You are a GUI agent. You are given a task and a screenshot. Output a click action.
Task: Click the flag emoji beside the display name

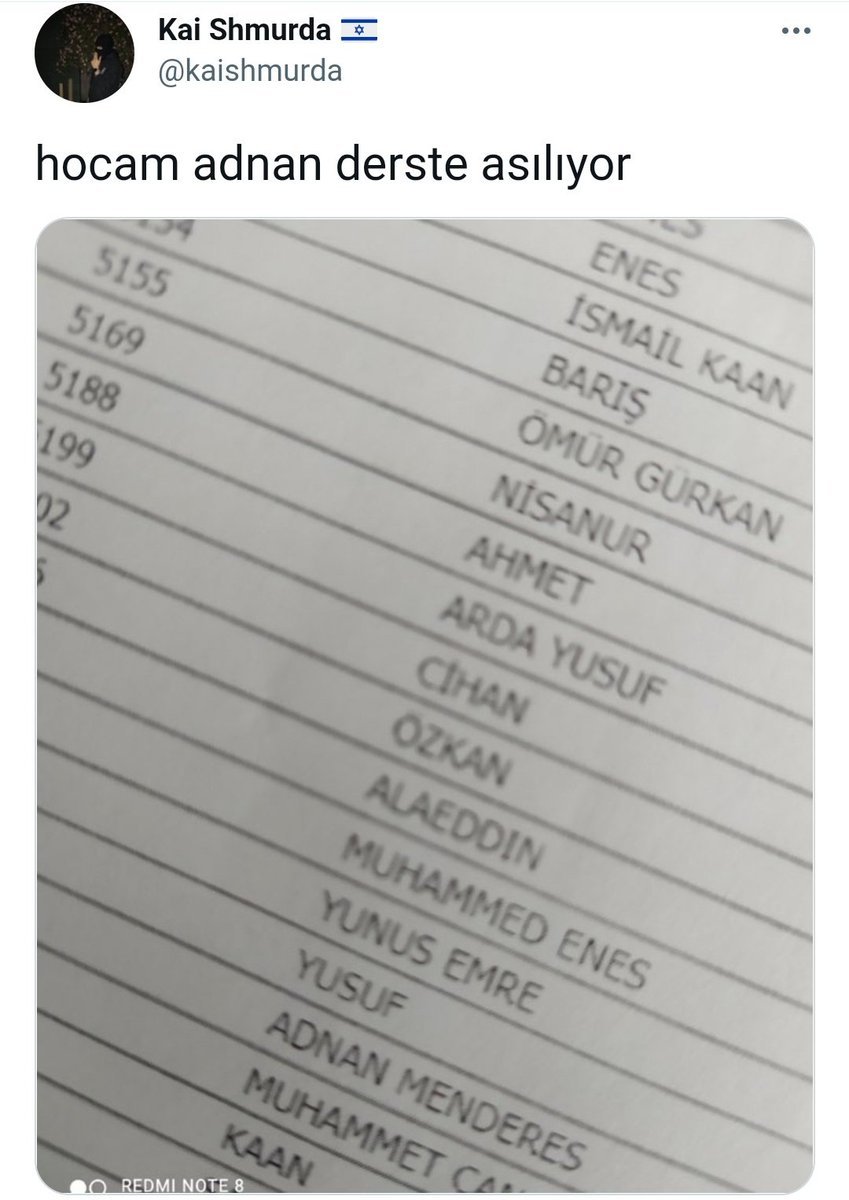pos(360,31)
